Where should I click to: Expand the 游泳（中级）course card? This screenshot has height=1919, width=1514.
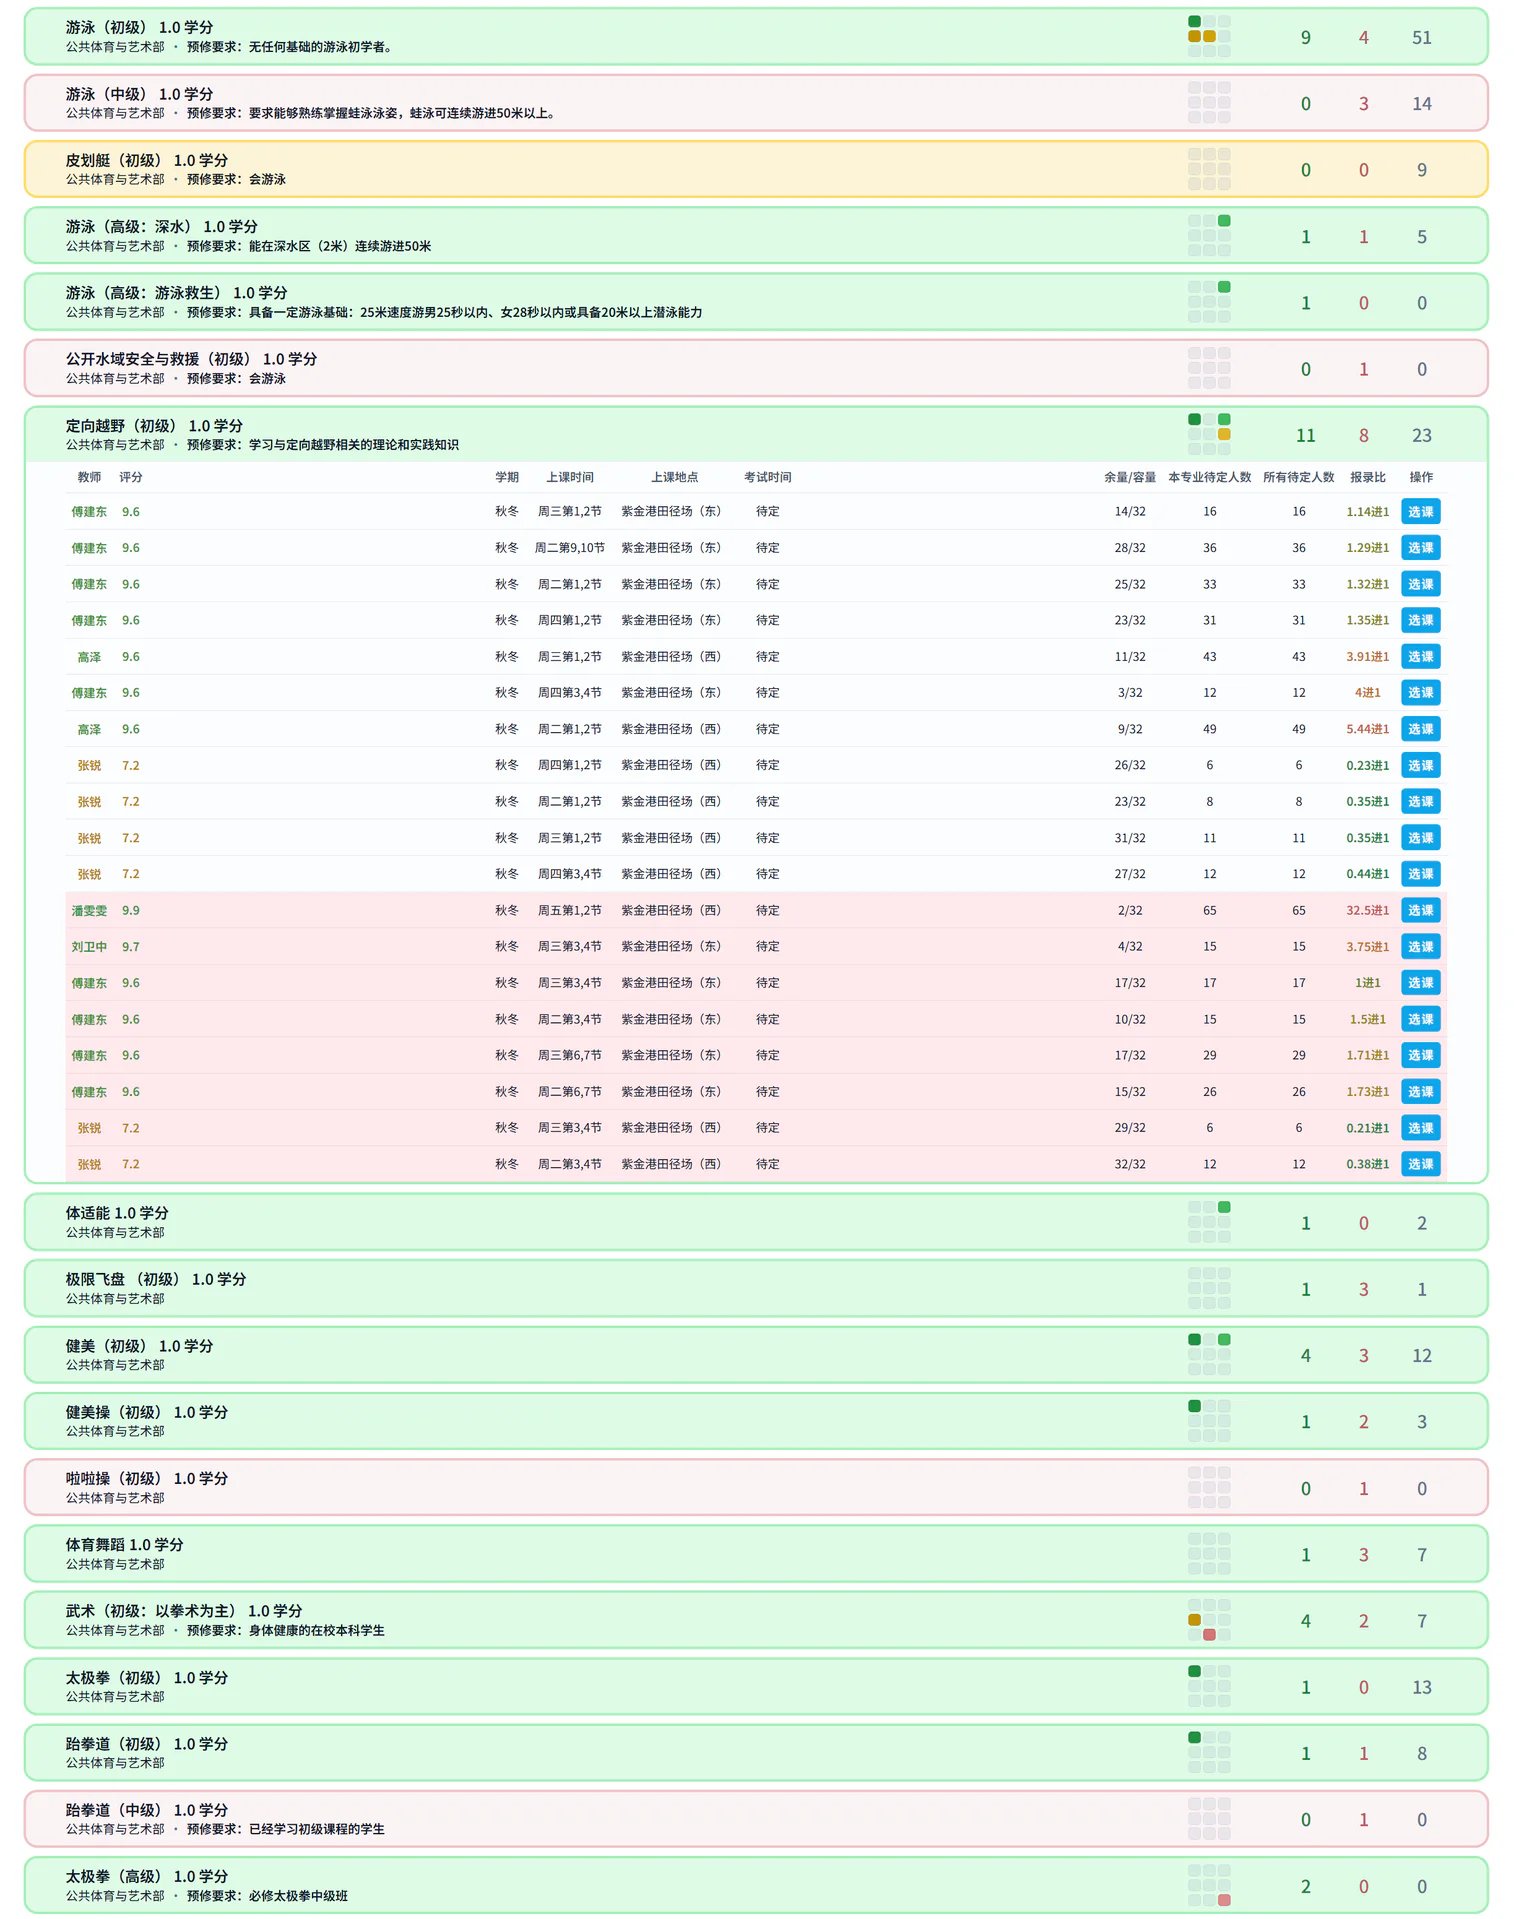(756, 103)
